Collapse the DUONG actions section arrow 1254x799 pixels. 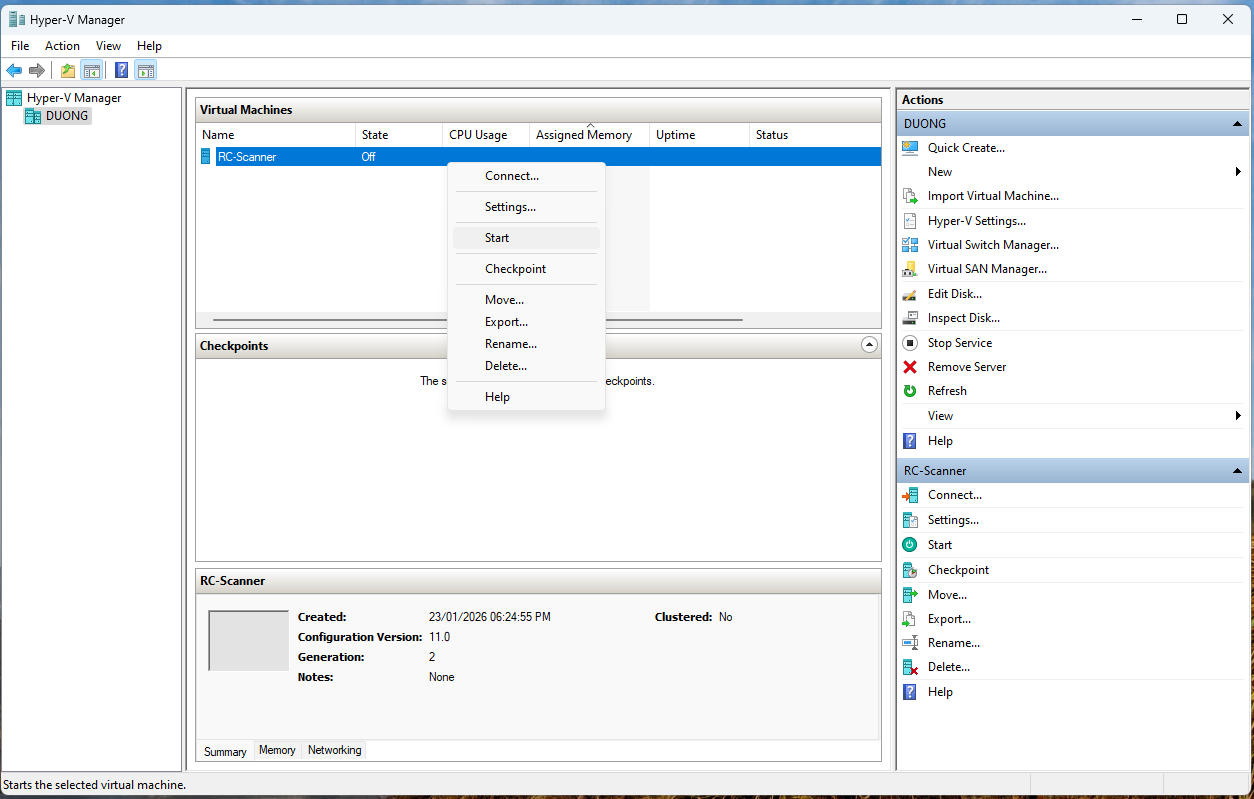pyautogui.click(x=1237, y=124)
